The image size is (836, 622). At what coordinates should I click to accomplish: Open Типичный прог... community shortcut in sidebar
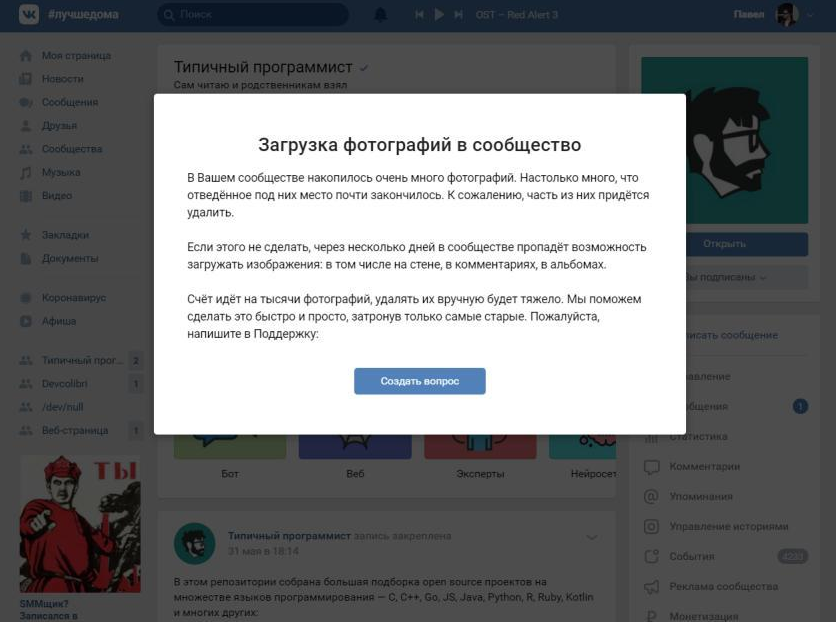81,360
